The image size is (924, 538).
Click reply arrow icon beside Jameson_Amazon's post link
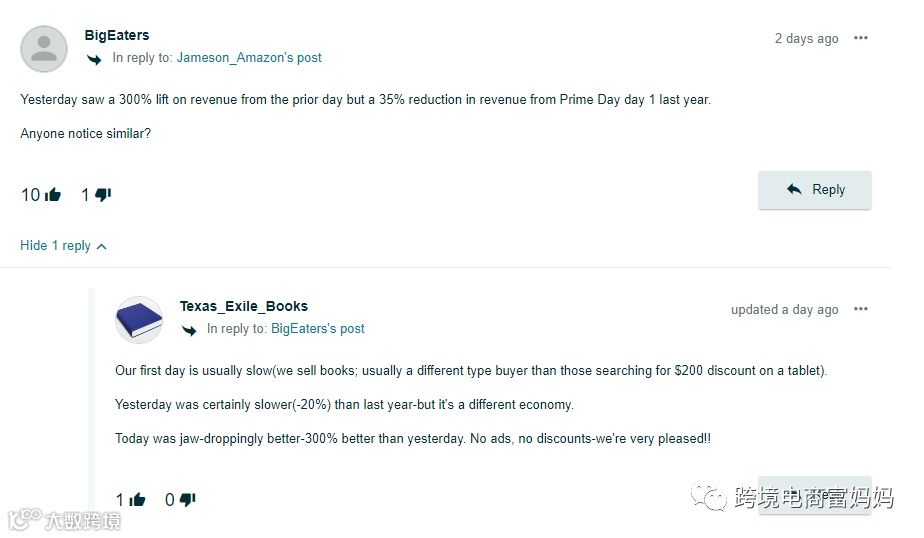[x=95, y=59]
